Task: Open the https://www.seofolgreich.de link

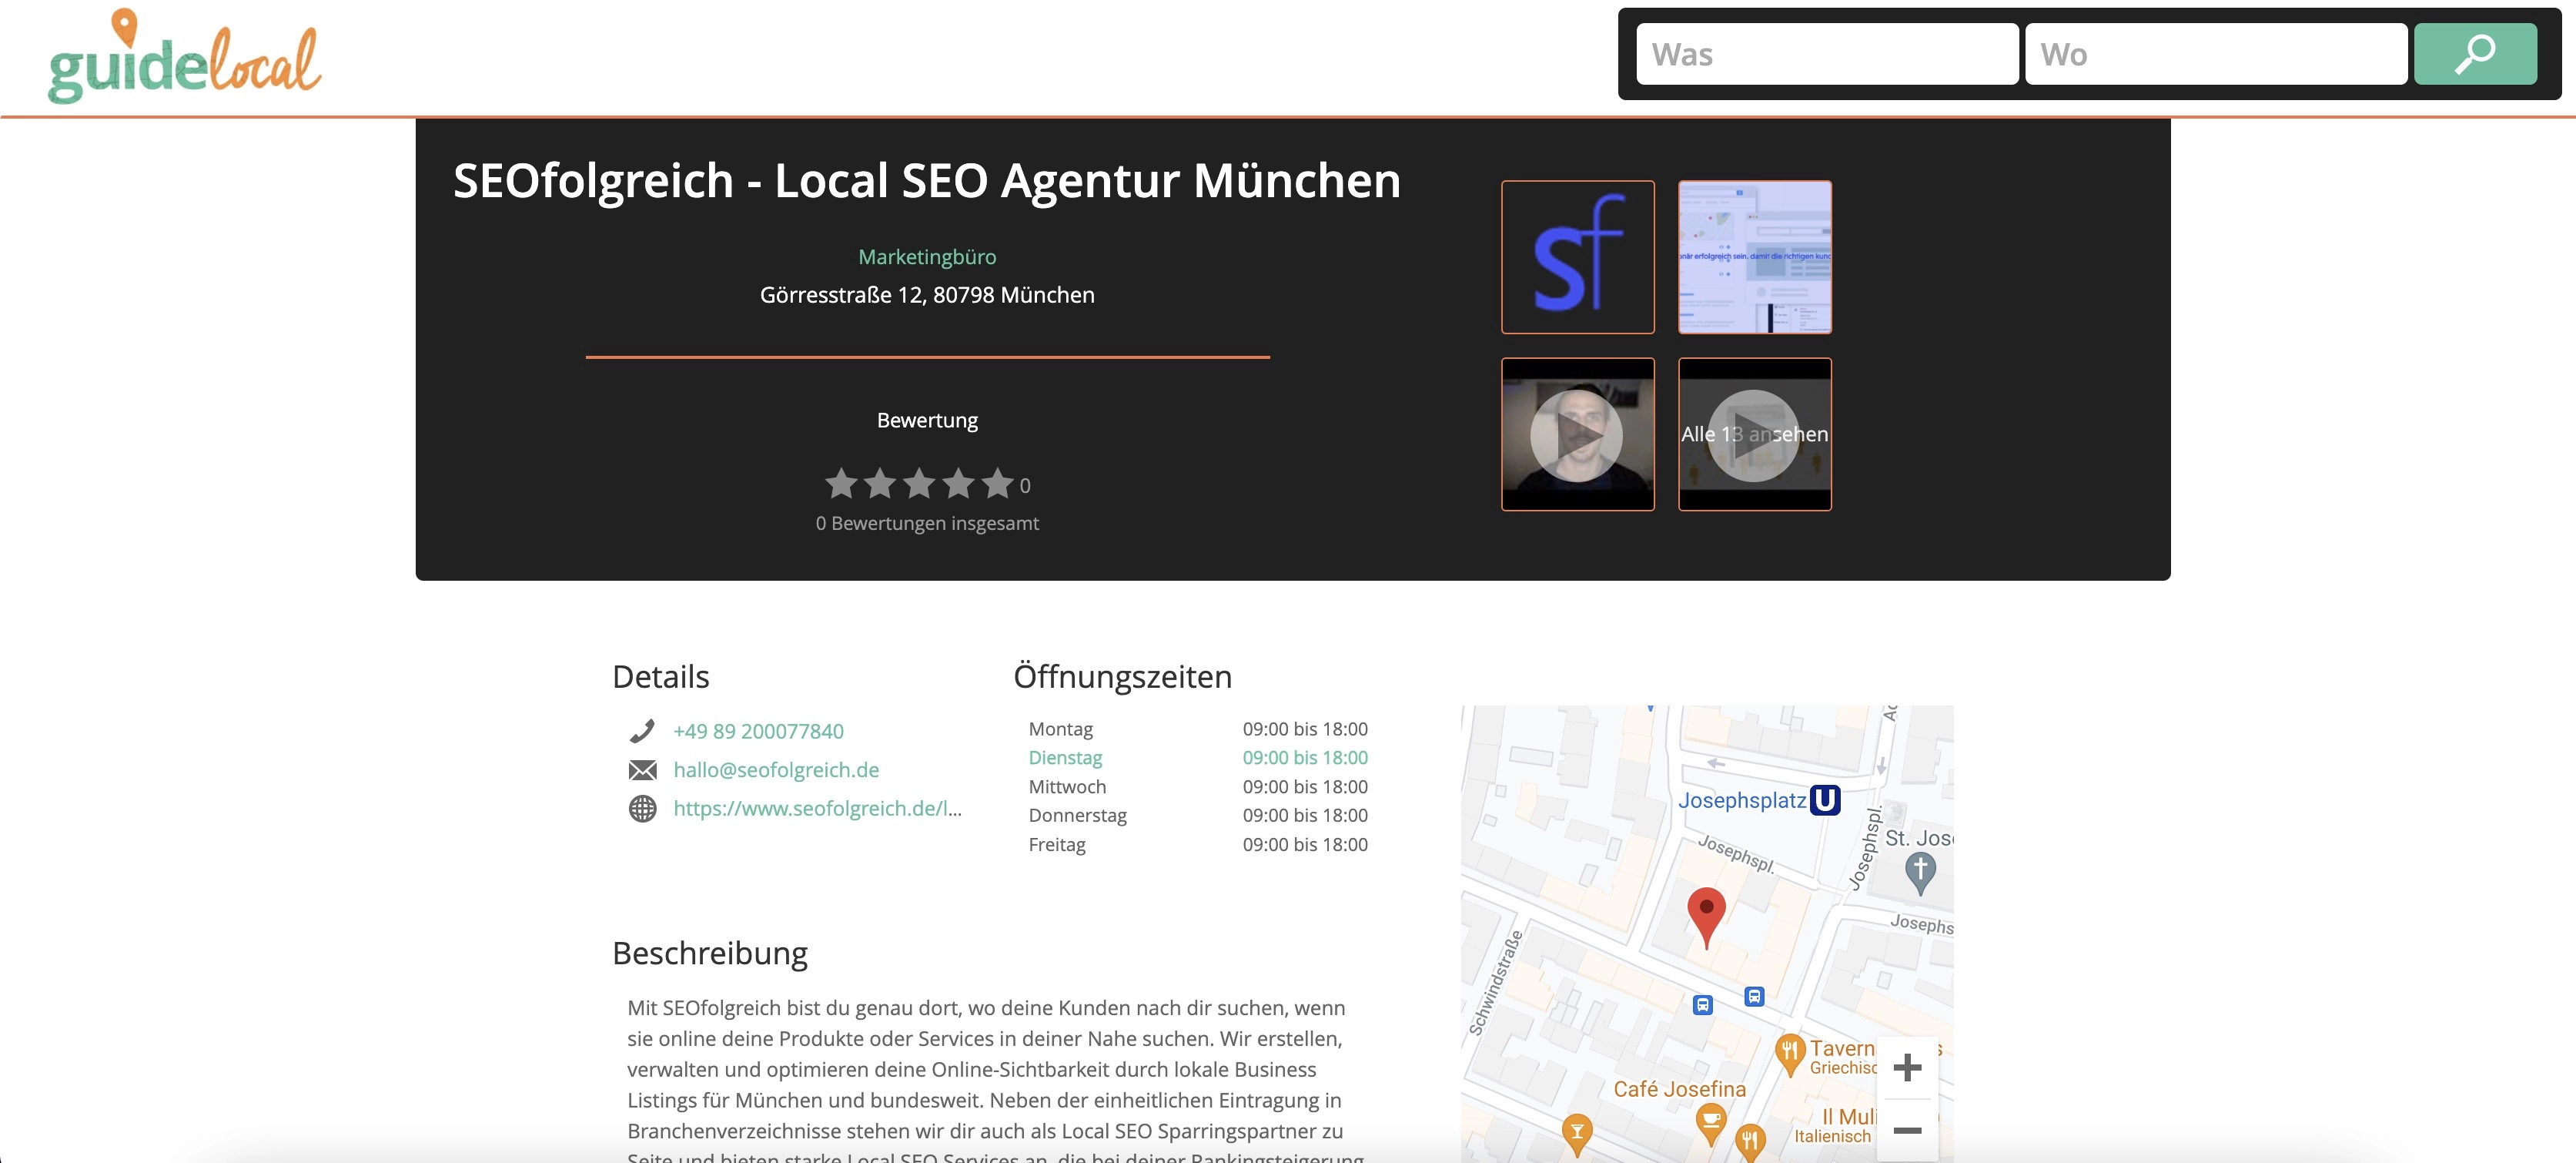Action: click(817, 808)
